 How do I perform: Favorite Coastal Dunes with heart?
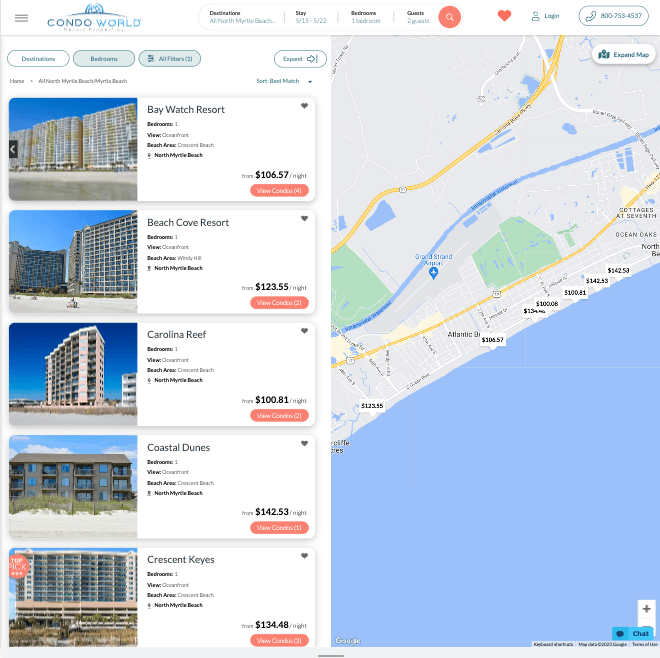click(x=304, y=443)
